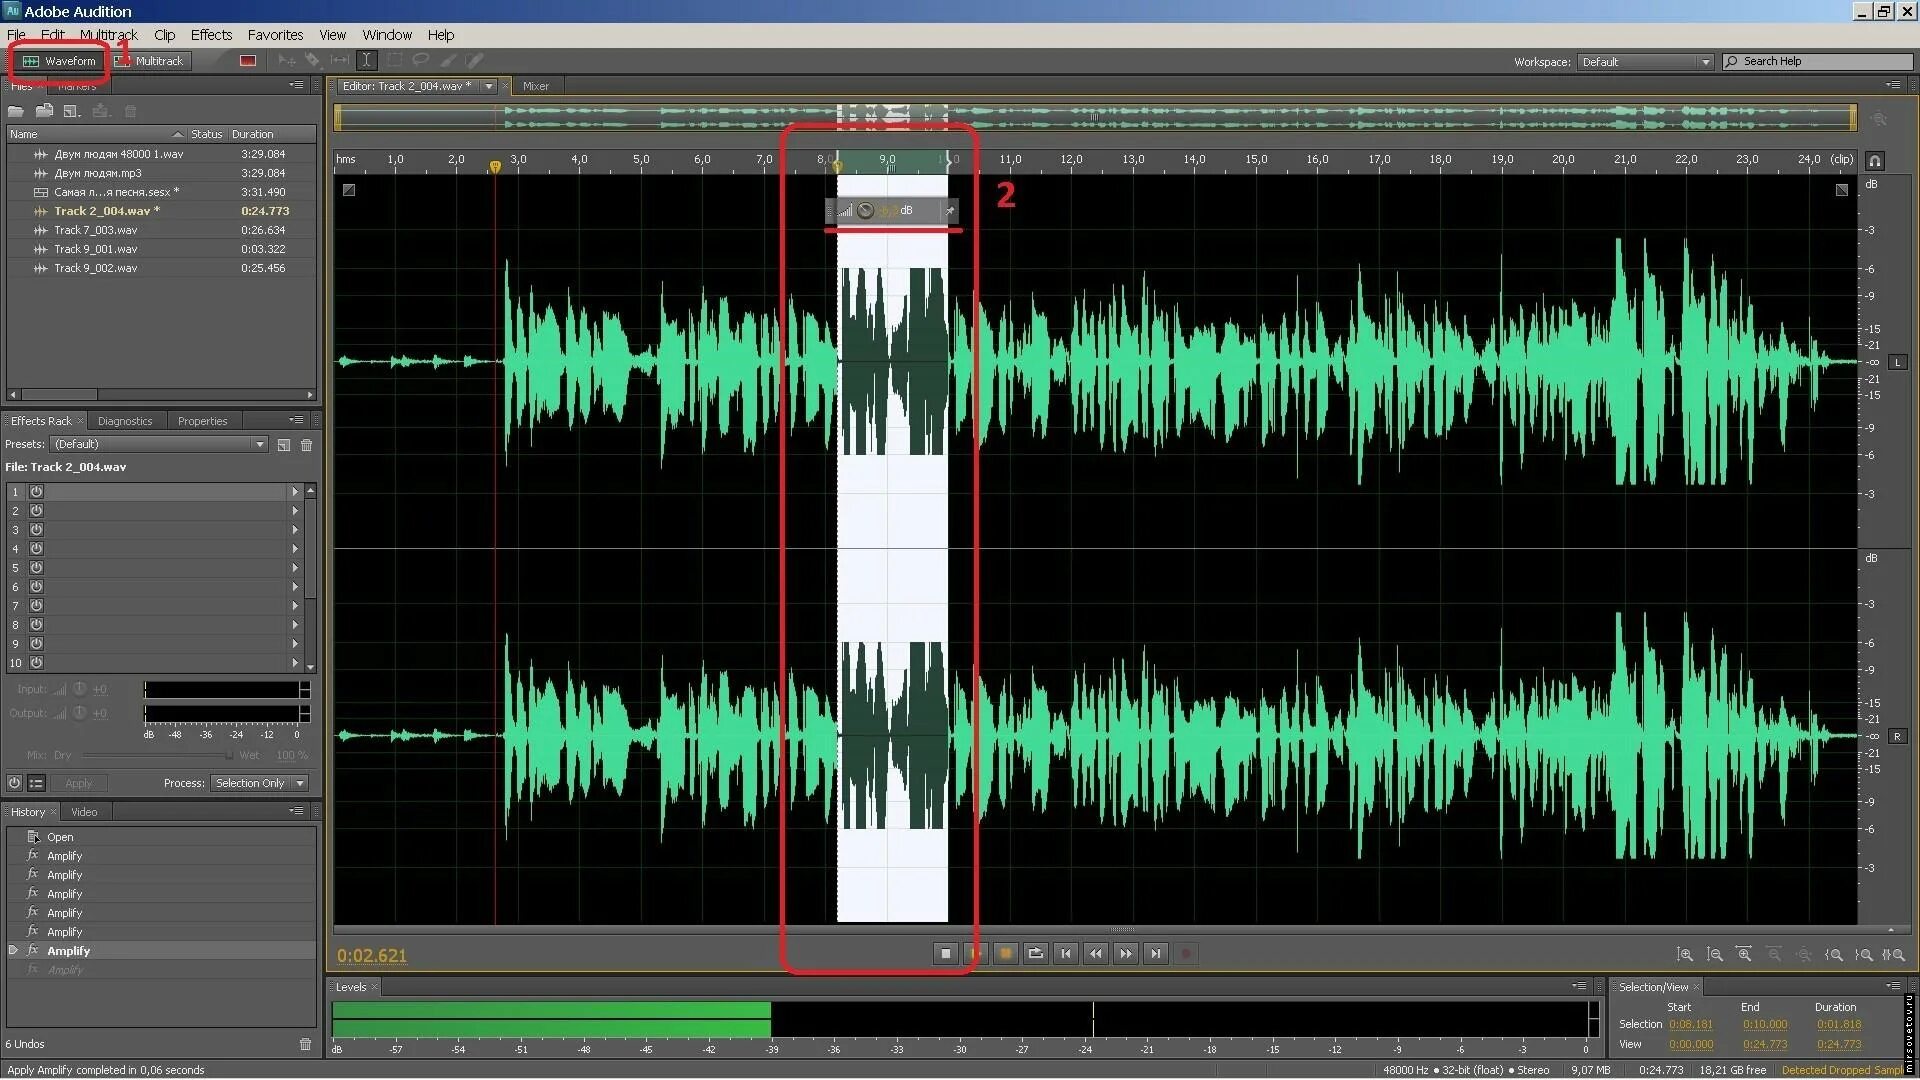Open the Workspace Default dropdown
Image resolution: width=1920 pixels, height=1080 pixels.
1644,62
